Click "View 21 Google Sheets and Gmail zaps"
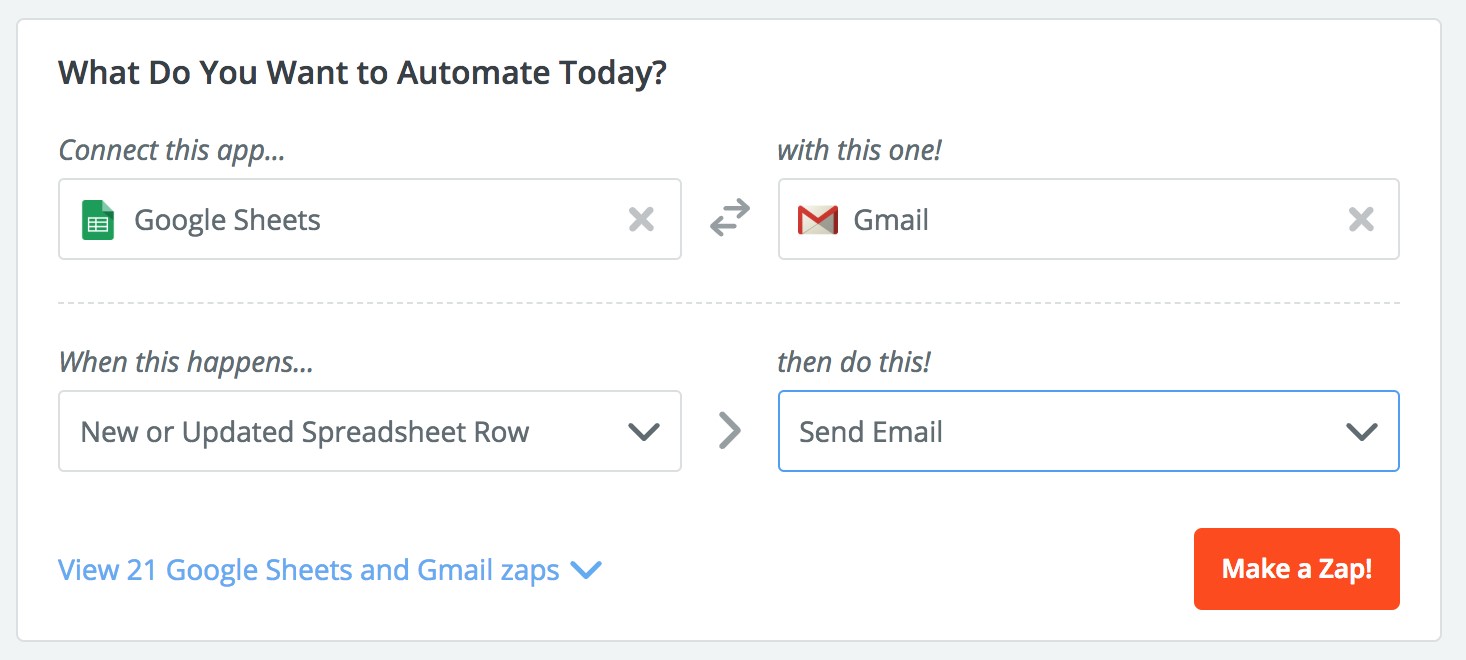This screenshot has width=1466, height=660. coord(308,569)
